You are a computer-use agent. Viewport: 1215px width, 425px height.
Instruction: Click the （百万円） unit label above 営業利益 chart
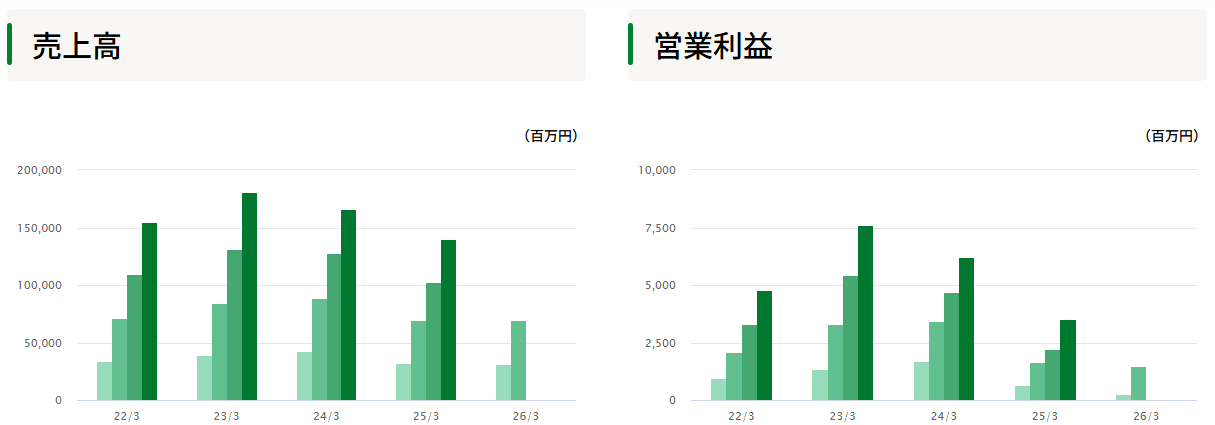1171,136
